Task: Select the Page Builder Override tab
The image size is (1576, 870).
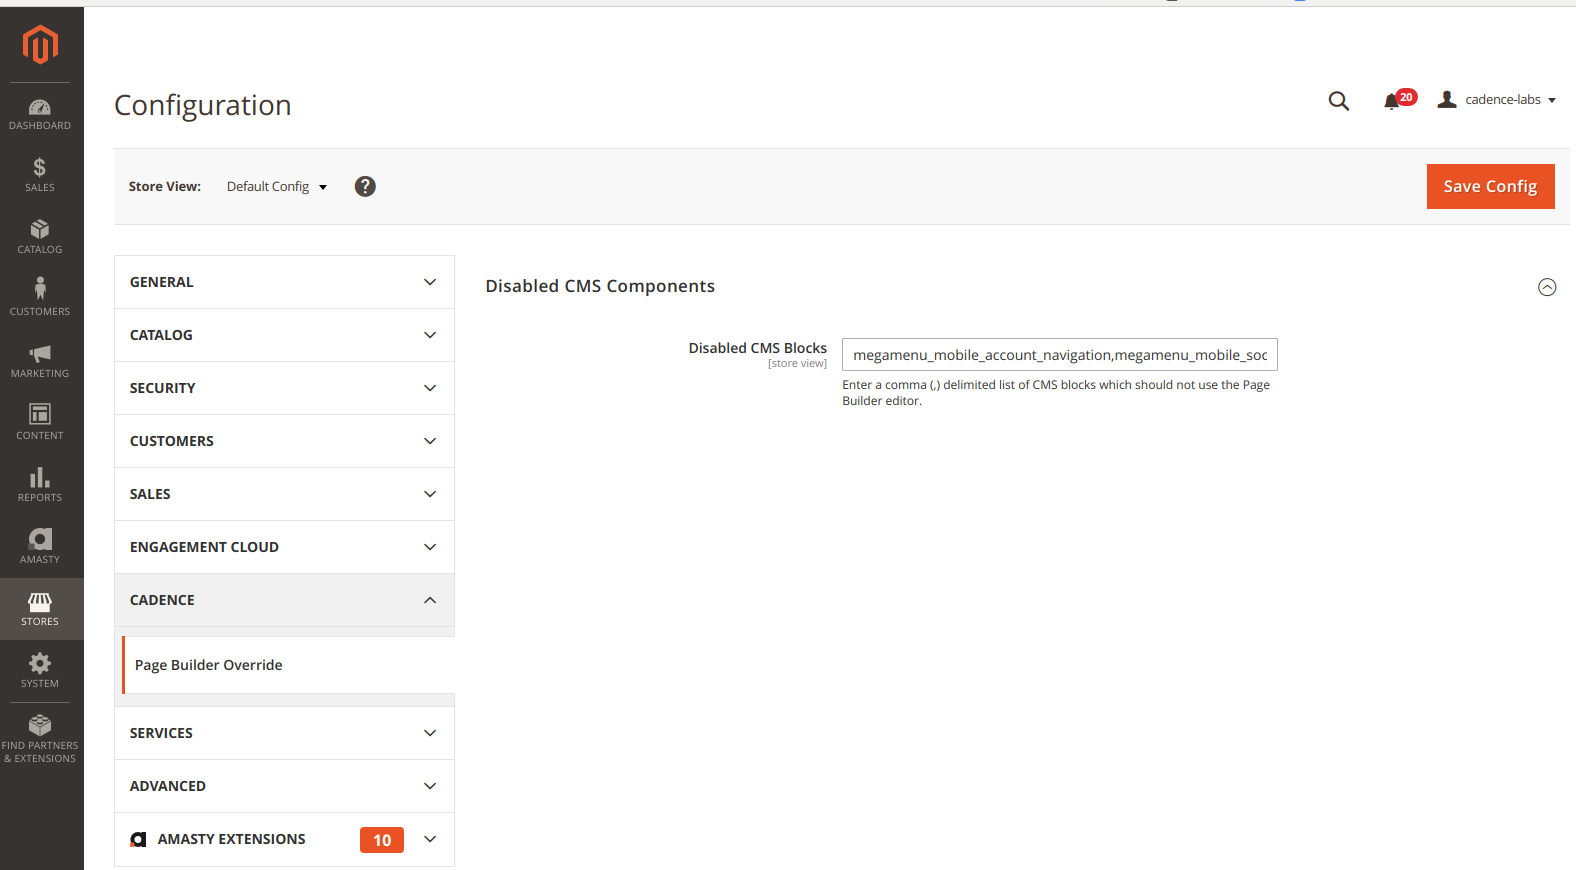Action: click(x=209, y=665)
